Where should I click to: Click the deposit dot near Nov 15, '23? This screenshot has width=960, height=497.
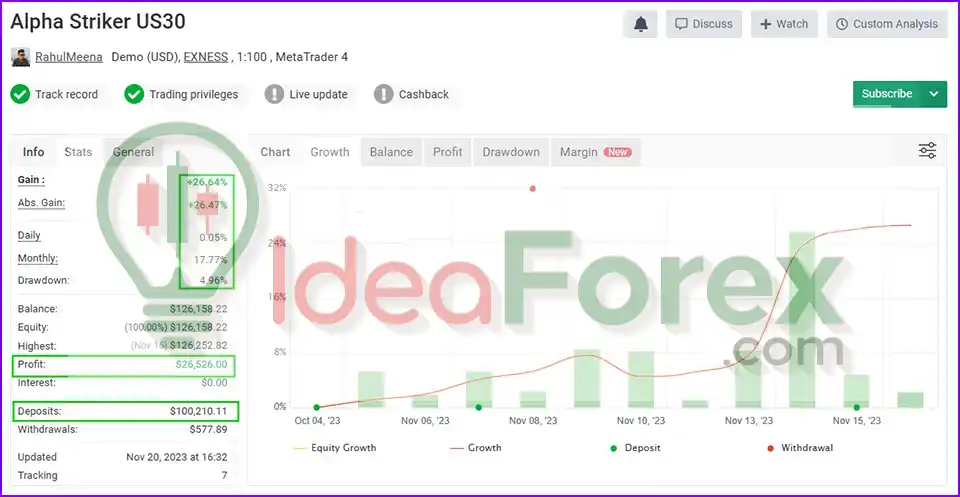point(857,407)
